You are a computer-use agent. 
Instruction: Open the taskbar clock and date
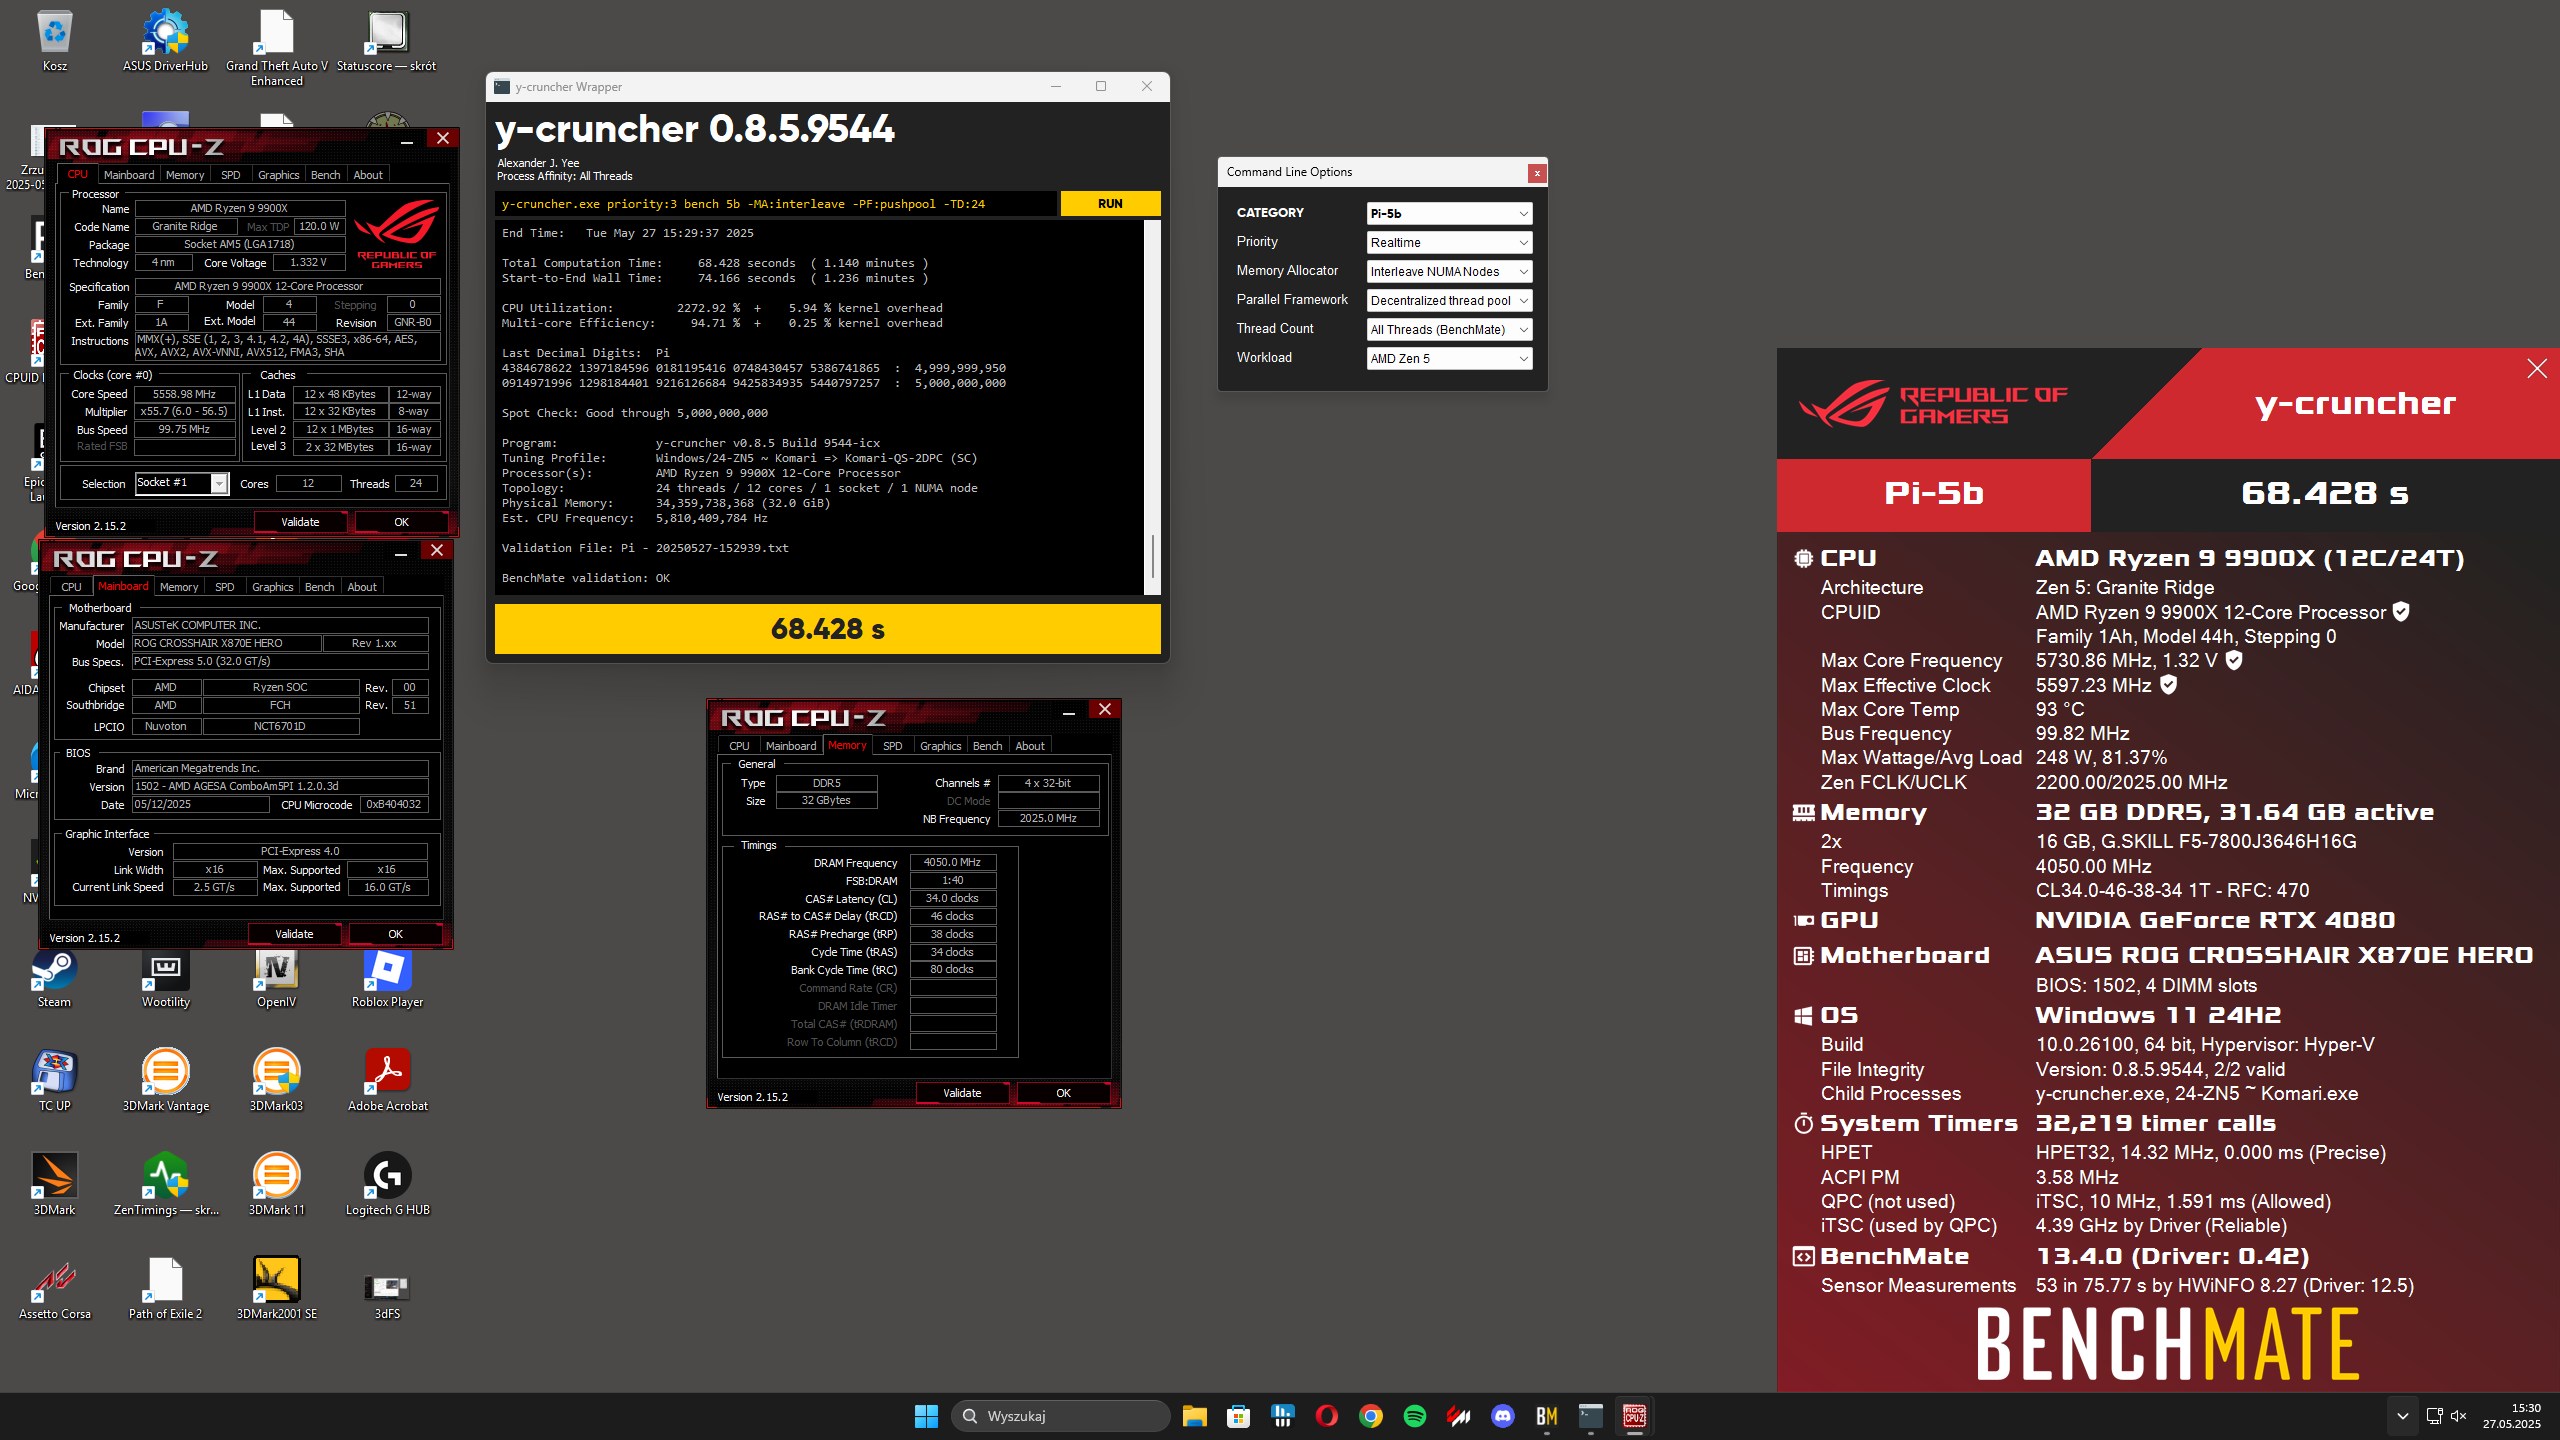[x=2511, y=1416]
